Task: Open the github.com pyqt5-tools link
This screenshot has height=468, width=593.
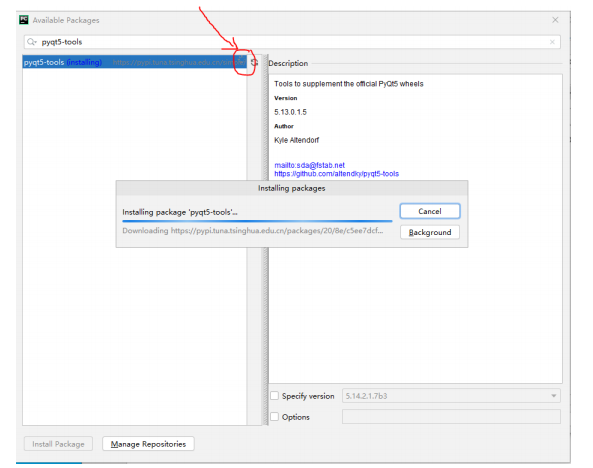Action: (336, 174)
